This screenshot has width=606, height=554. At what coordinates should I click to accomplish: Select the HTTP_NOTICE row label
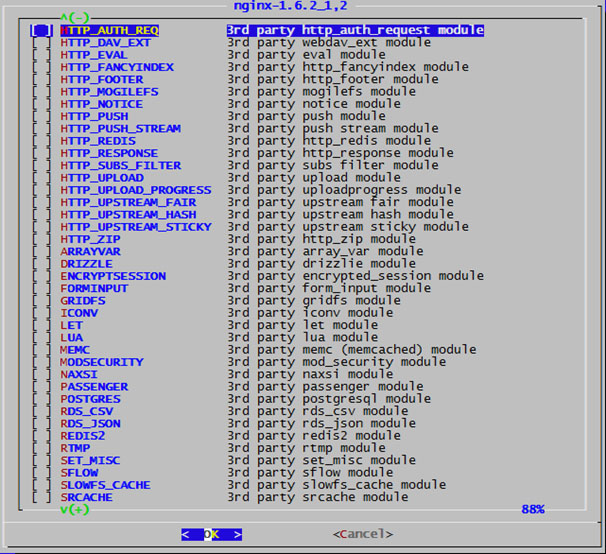click(102, 104)
